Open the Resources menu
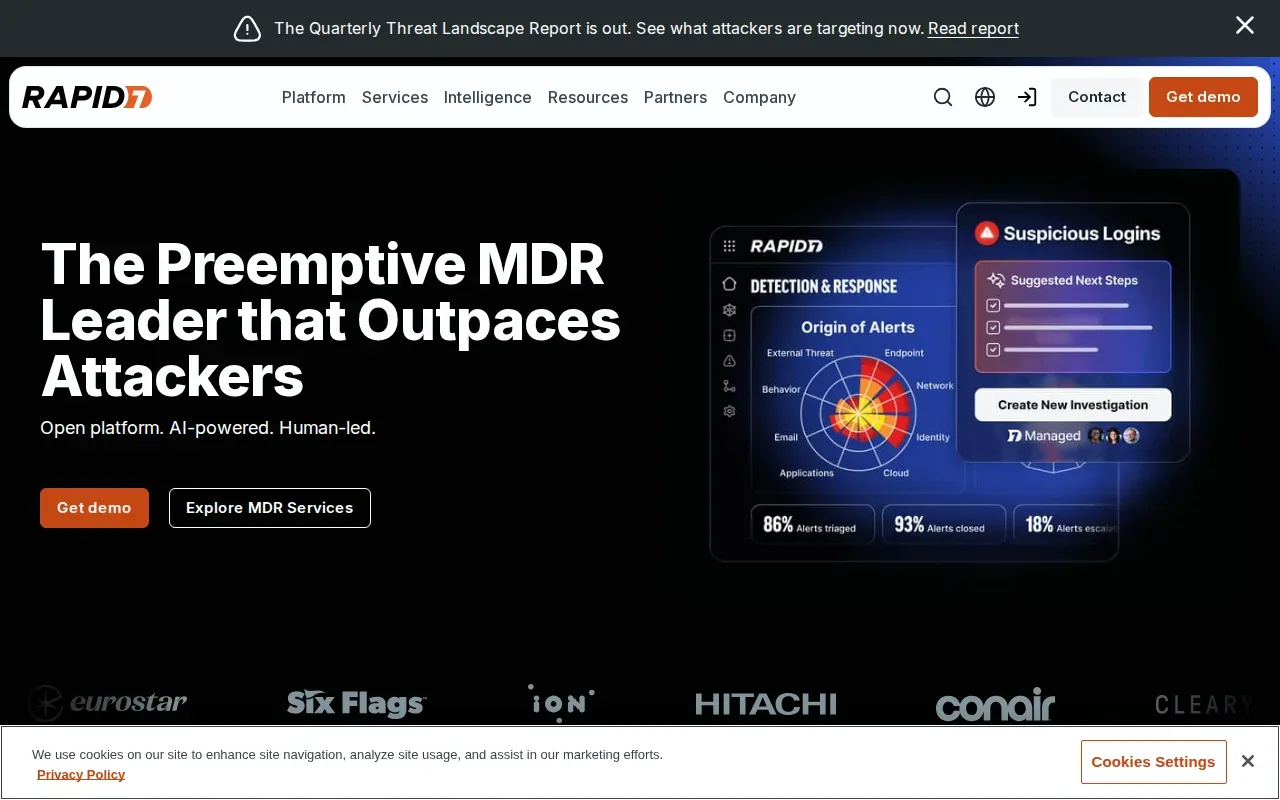 588,97
